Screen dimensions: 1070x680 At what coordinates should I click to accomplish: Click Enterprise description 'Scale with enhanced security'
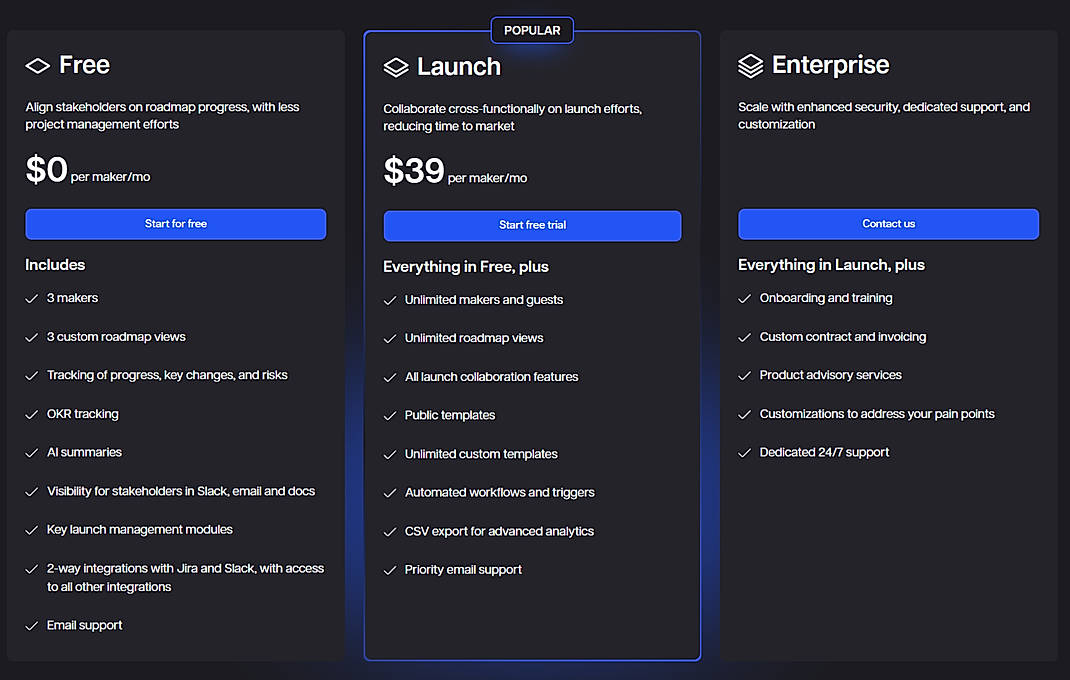tap(884, 115)
